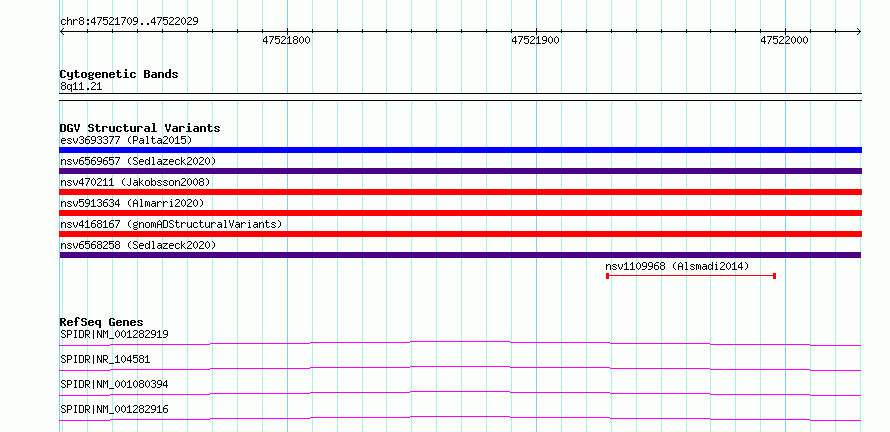Screen dimensions: 890x432
Task: Click the ruler's left end arrow
Action: 62,32
